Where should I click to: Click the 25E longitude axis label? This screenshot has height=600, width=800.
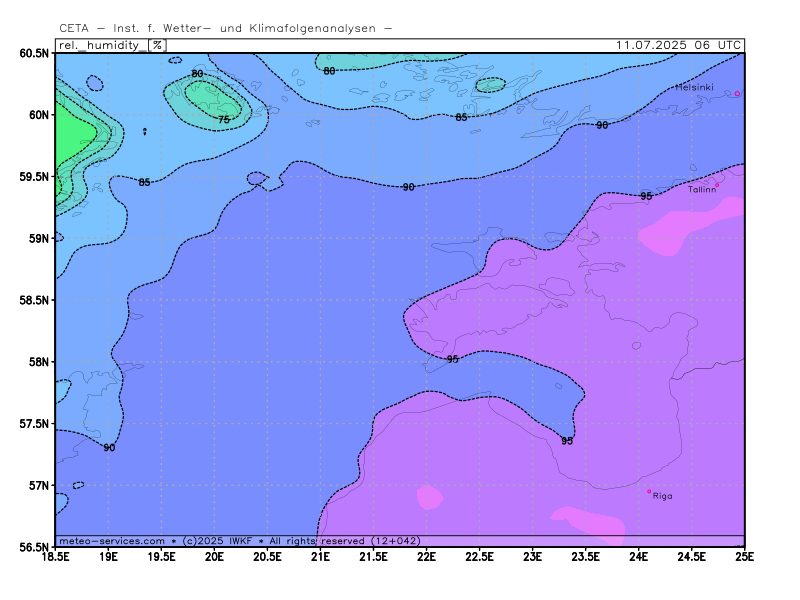click(744, 557)
